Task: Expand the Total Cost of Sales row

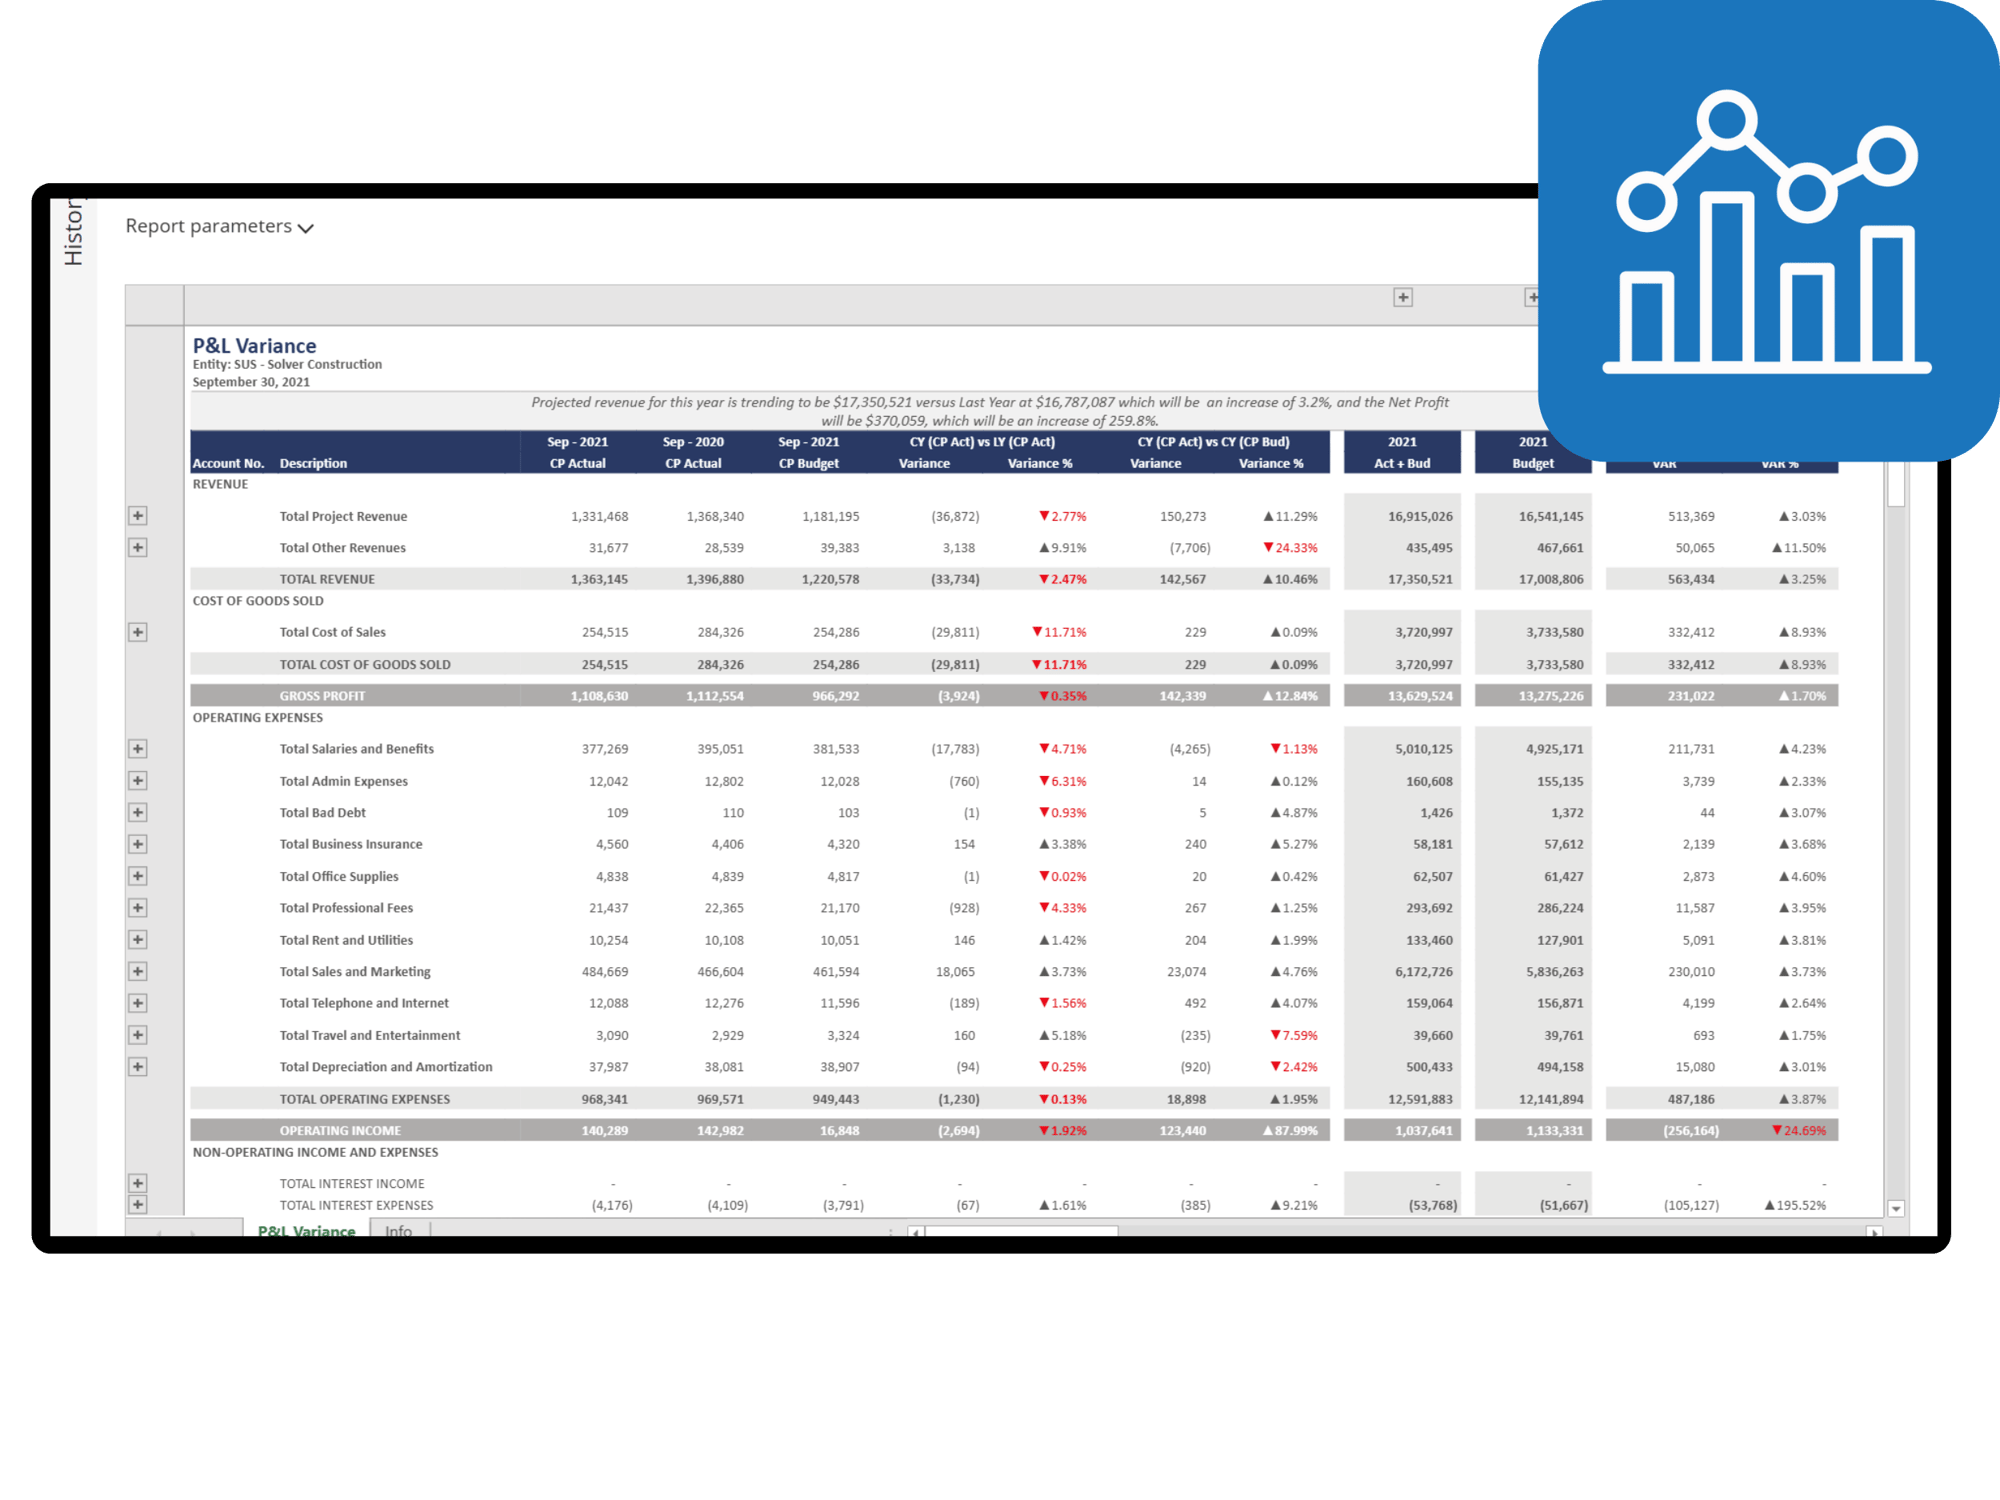Action: pos(138,632)
